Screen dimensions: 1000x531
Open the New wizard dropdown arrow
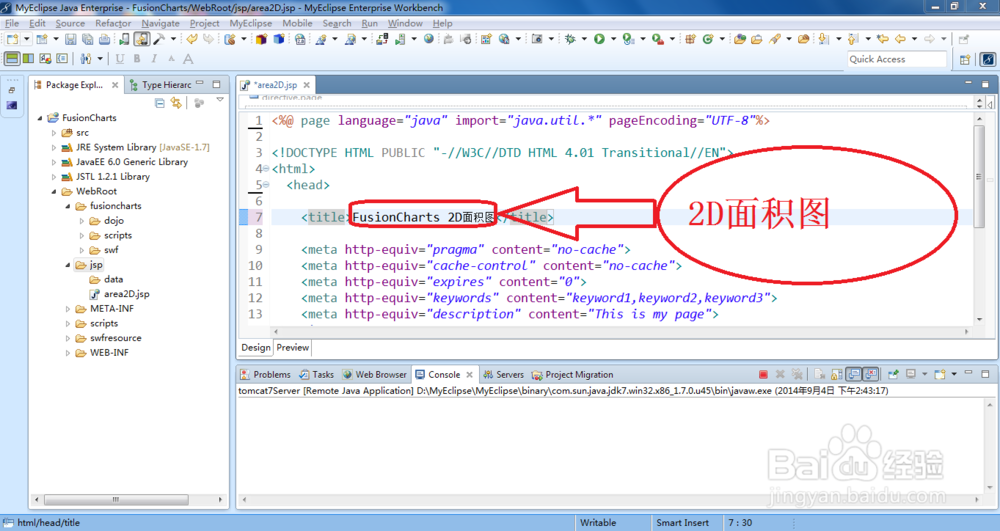point(27,39)
